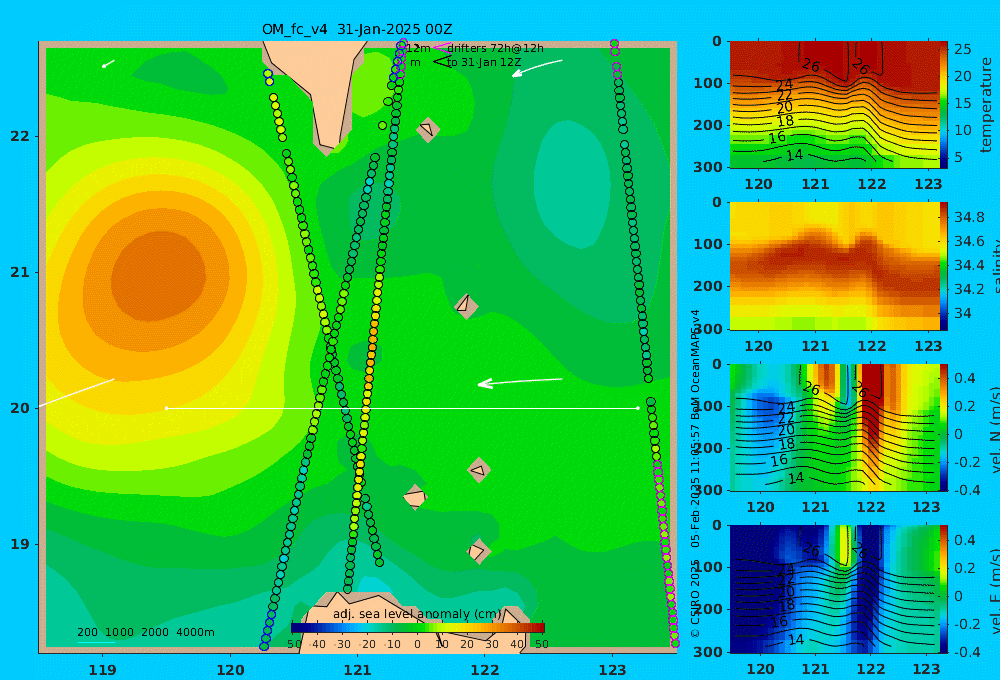Image resolution: width=1000 pixels, height=680 pixels.
Task: Click the temperature depth section panel
Action: (x=834, y=105)
